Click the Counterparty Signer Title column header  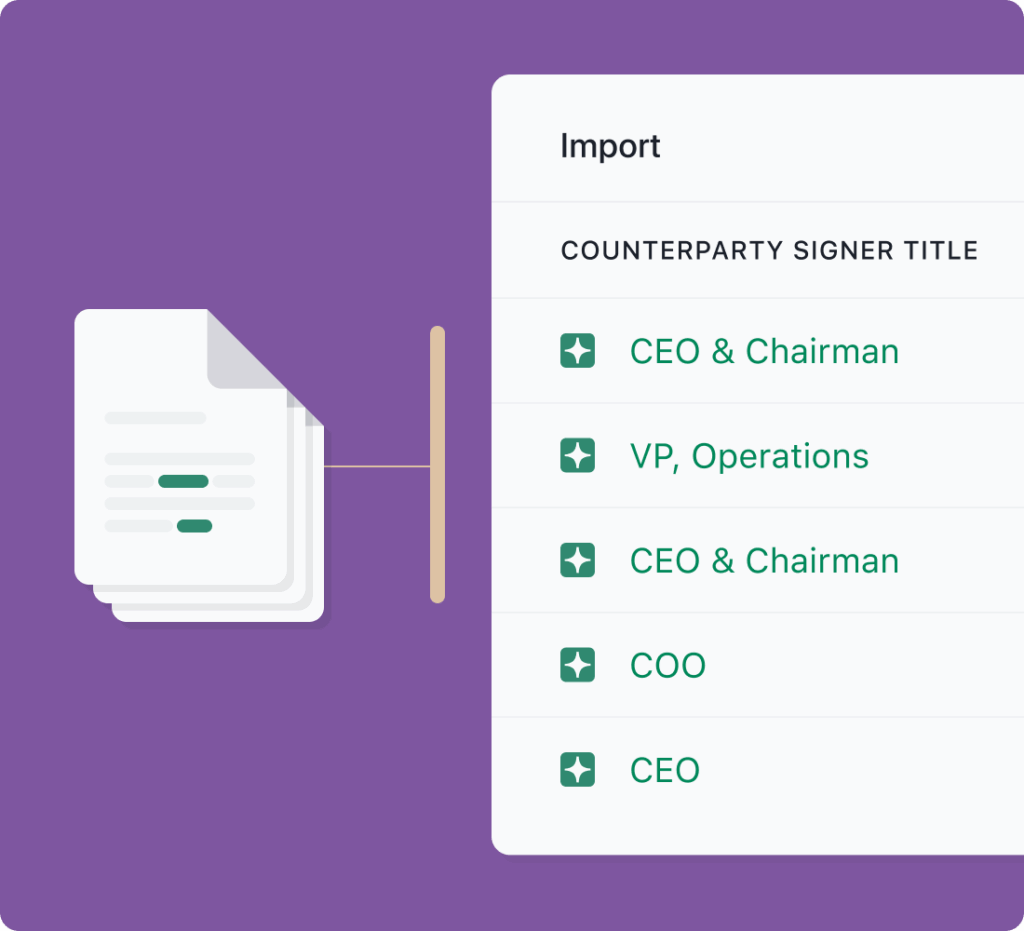[x=769, y=251]
